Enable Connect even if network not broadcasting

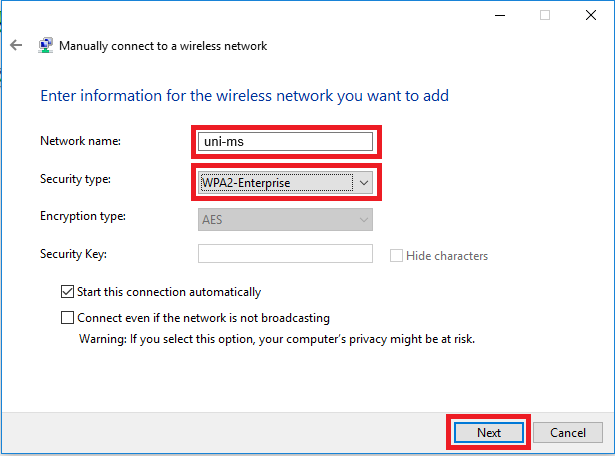click(68, 318)
